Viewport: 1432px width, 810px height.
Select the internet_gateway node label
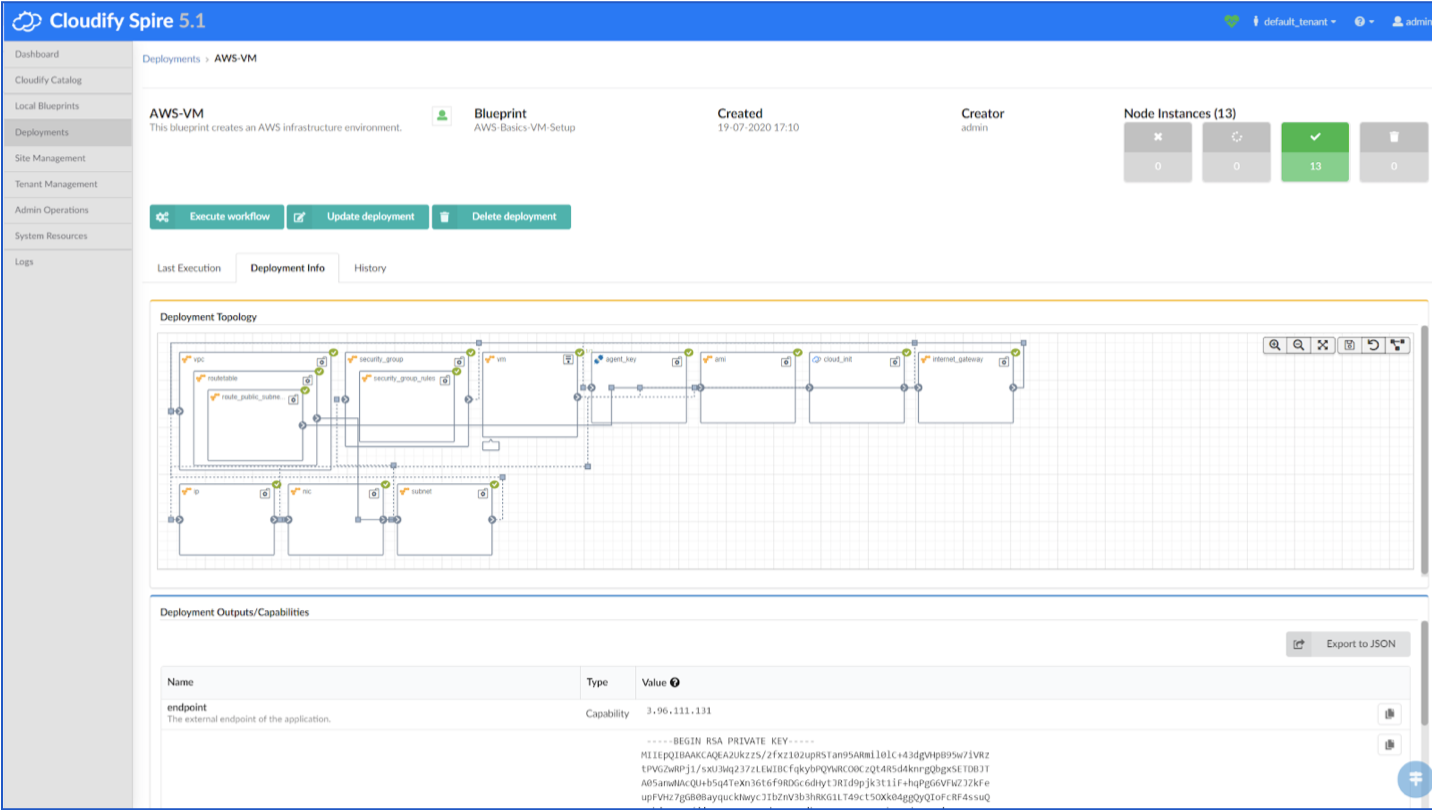pos(957,358)
